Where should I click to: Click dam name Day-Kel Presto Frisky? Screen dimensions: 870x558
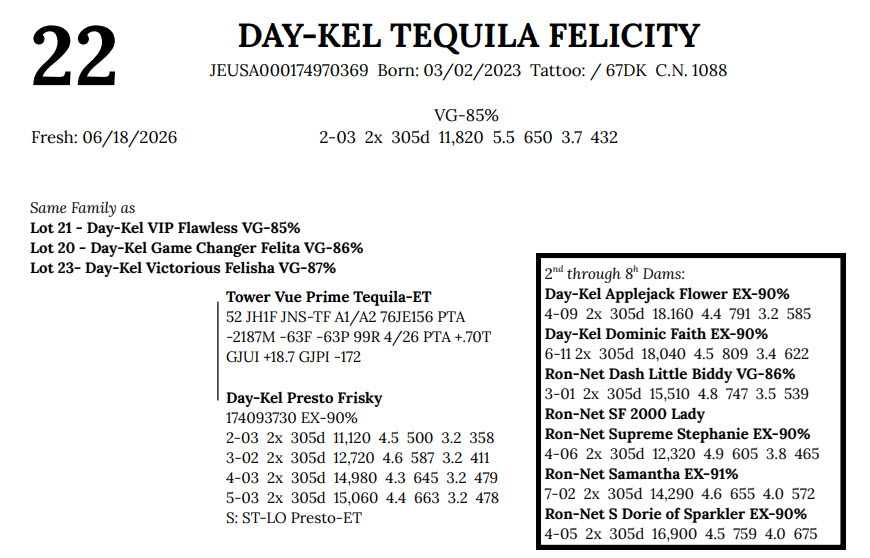pos(304,398)
